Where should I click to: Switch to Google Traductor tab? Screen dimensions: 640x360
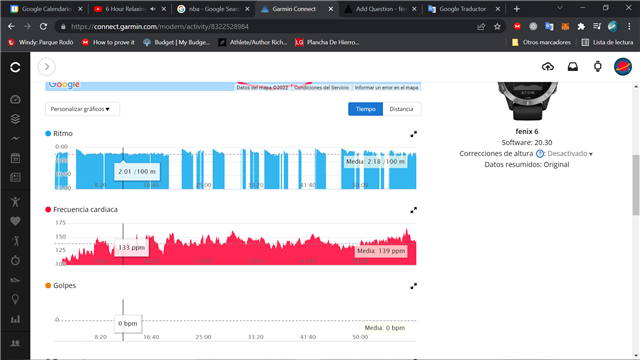[x=464, y=9]
